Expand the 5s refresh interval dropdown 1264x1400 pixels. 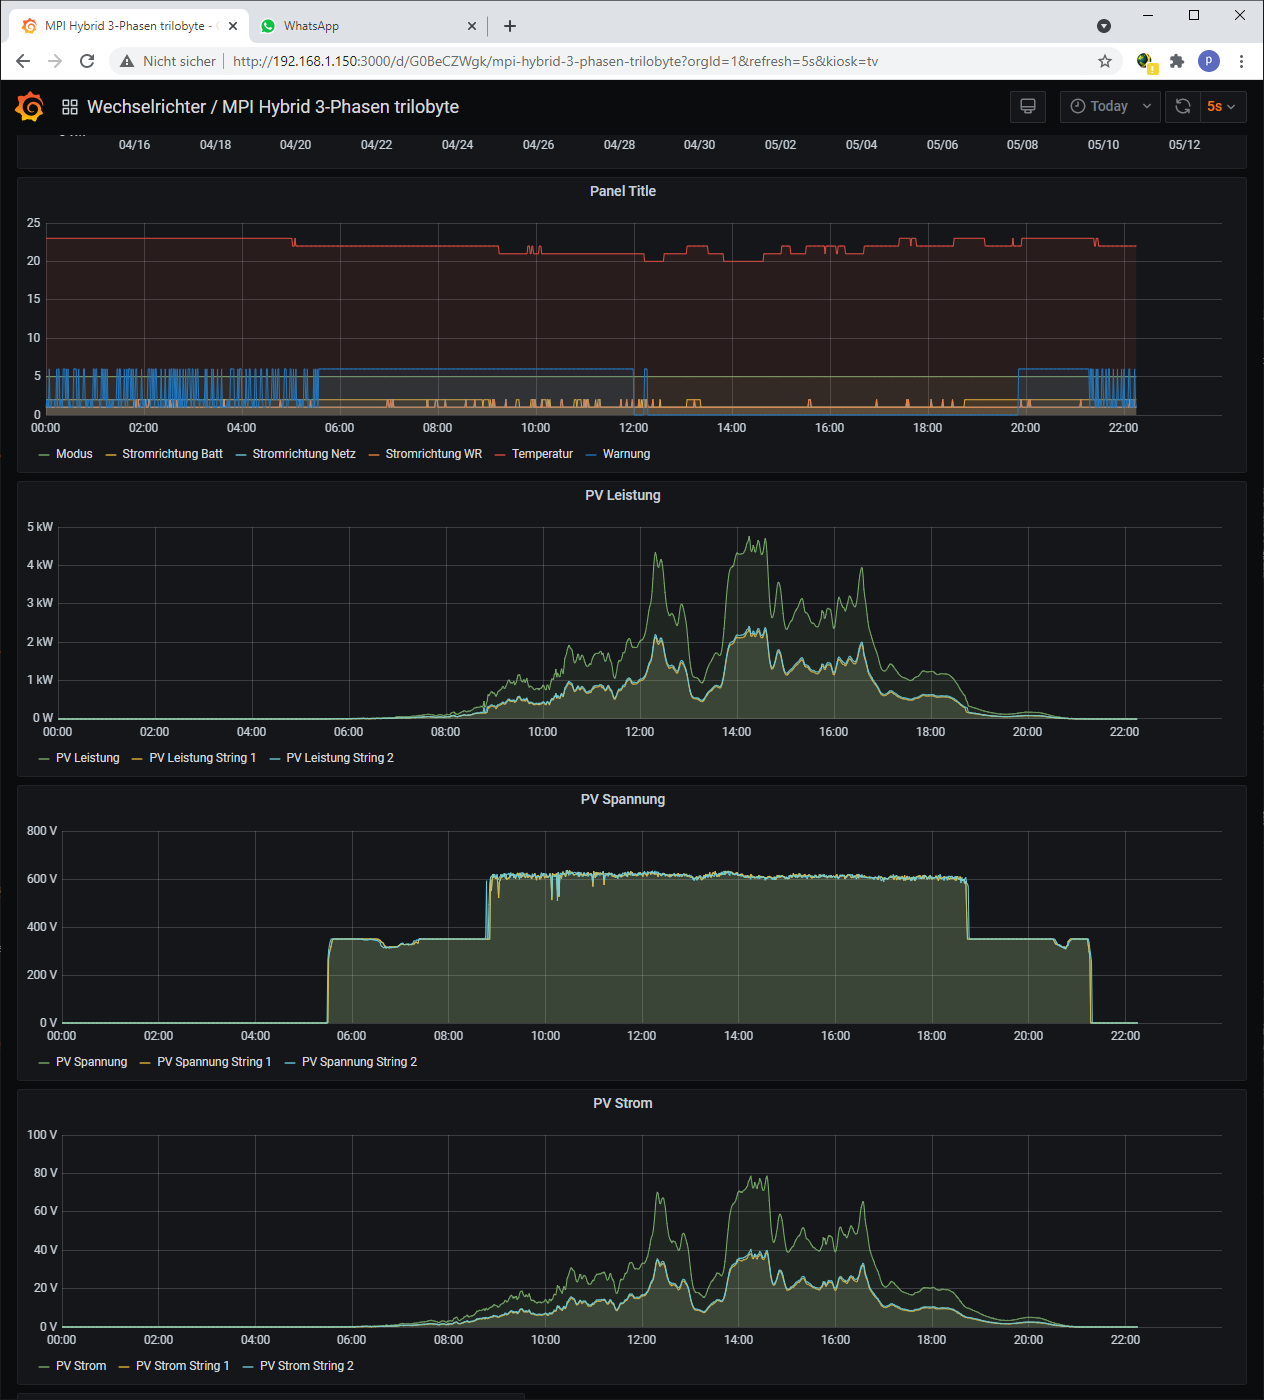(x=1221, y=106)
